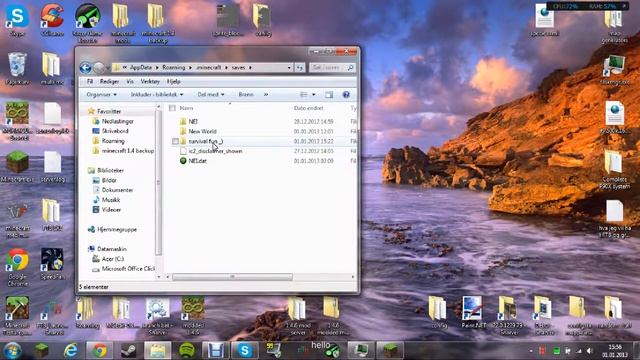This screenshot has height=360, width=640.
Task: Open Spotify from taskbar
Action: [x=187, y=350]
